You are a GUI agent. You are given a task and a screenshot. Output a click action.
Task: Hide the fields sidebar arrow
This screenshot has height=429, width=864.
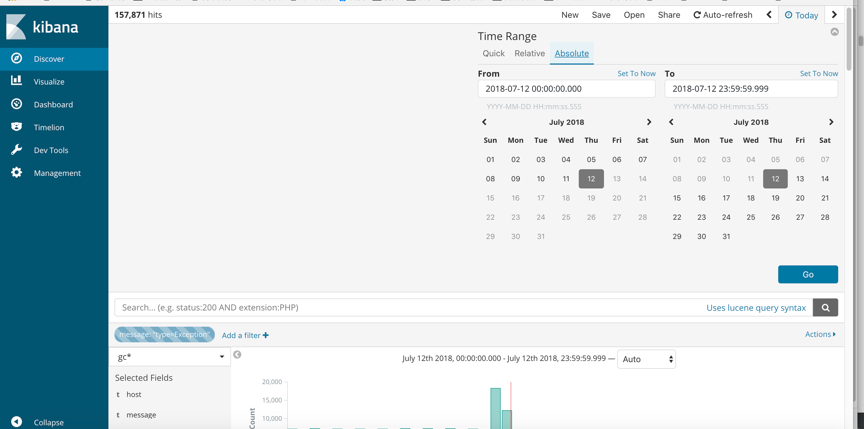(237, 355)
